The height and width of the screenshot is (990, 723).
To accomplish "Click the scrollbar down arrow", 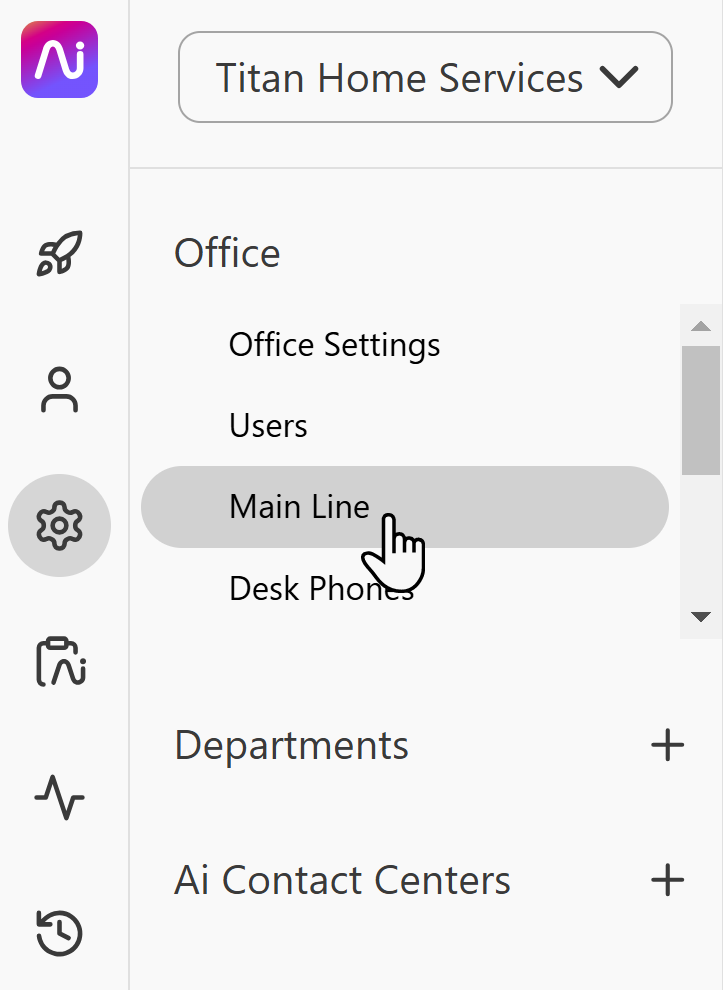I will point(701,616).
